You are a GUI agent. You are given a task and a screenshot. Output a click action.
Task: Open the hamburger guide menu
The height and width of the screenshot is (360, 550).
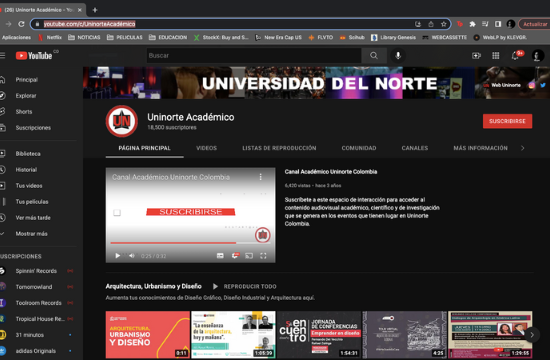(x=2, y=55)
